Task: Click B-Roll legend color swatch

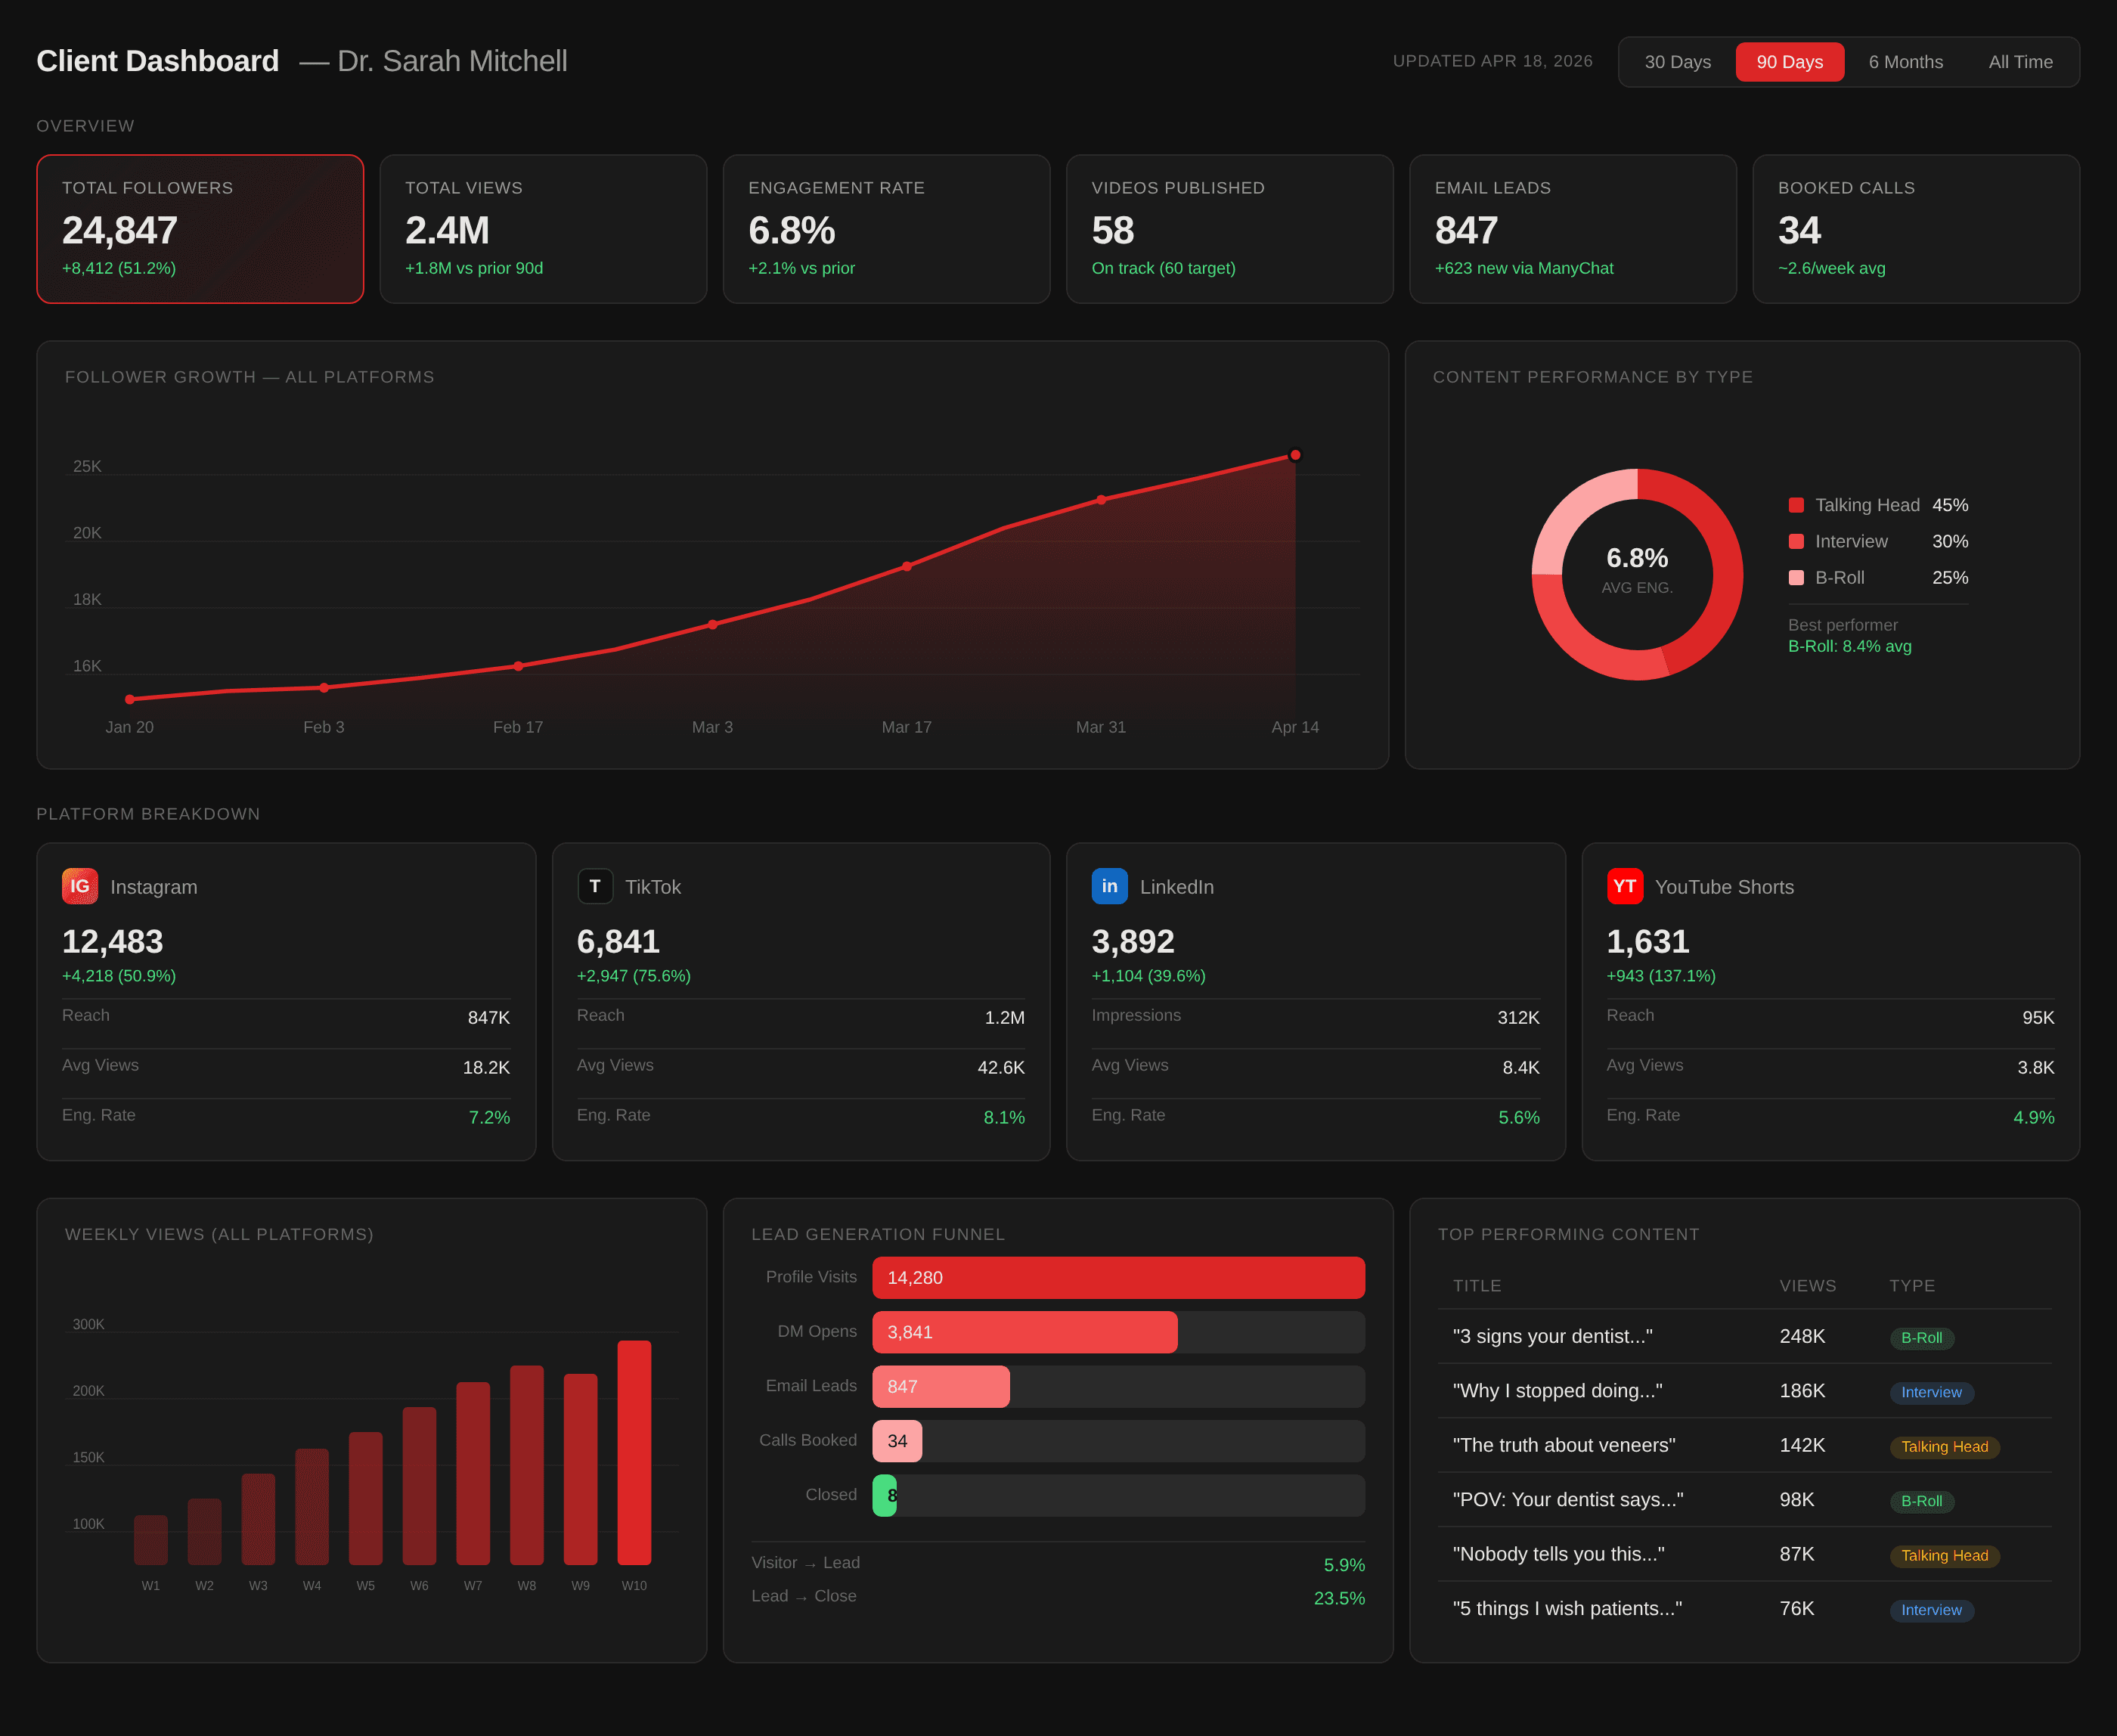Action: [x=1796, y=577]
